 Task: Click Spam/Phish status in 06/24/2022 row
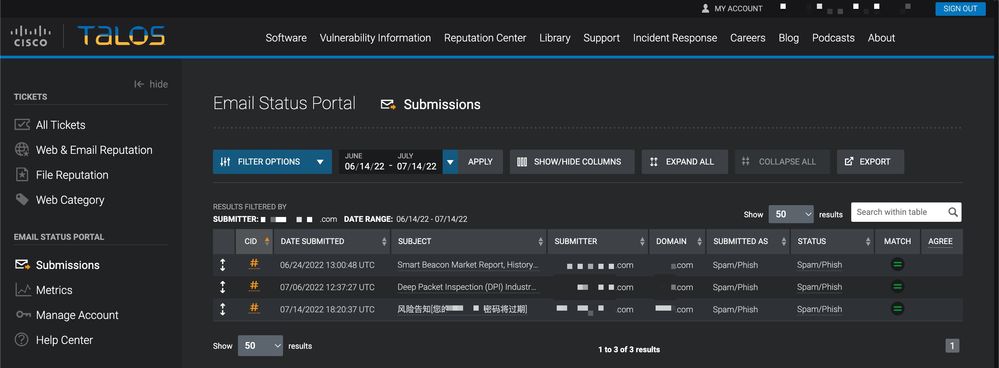[x=819, y=265]
